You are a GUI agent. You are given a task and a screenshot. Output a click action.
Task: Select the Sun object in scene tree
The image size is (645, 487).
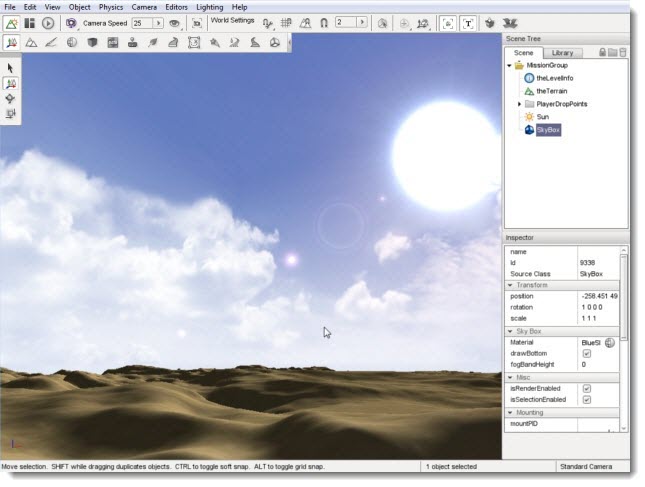[543, 117]
